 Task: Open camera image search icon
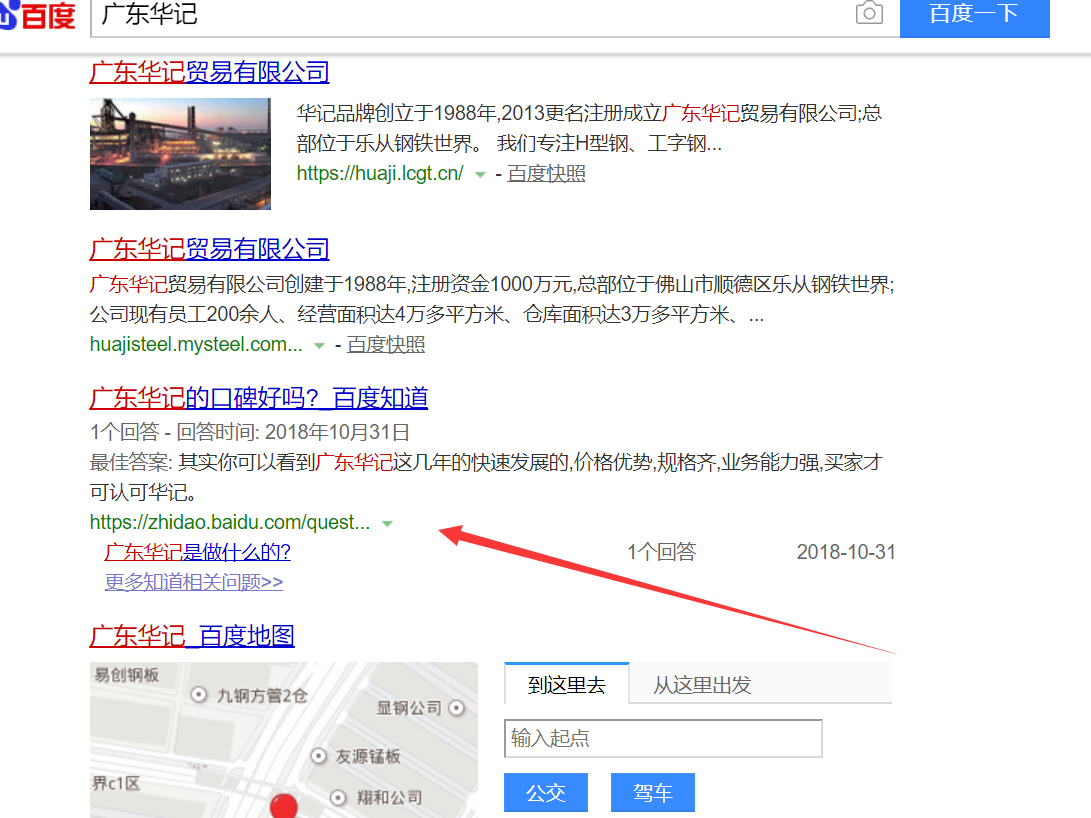869,13
